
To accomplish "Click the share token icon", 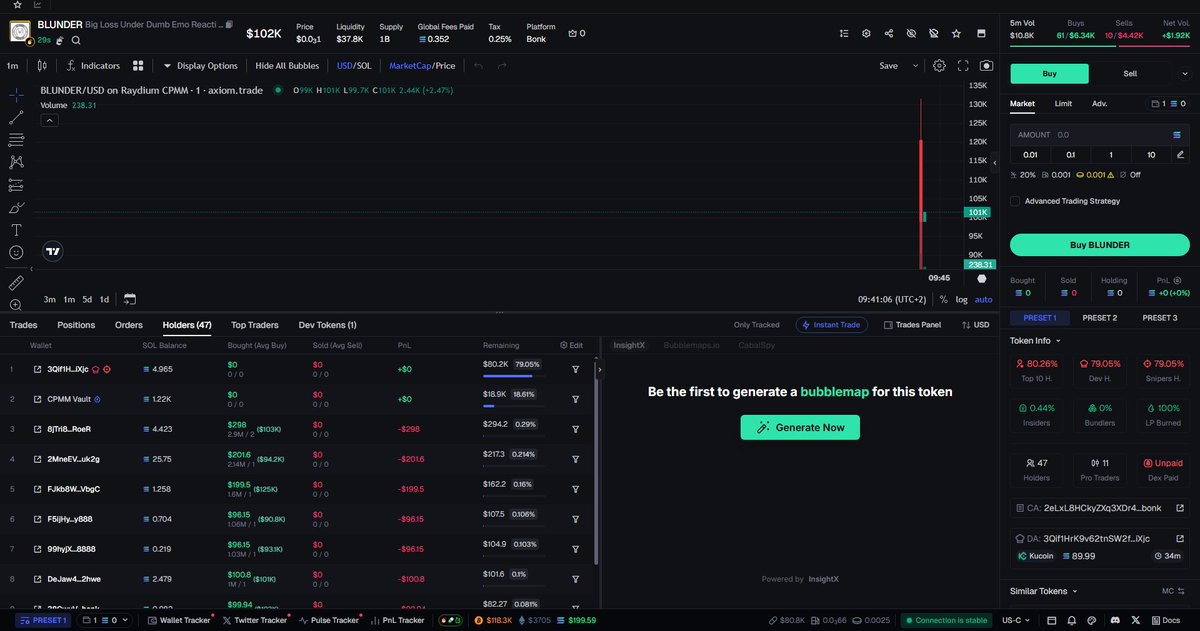I will (889, 33).
